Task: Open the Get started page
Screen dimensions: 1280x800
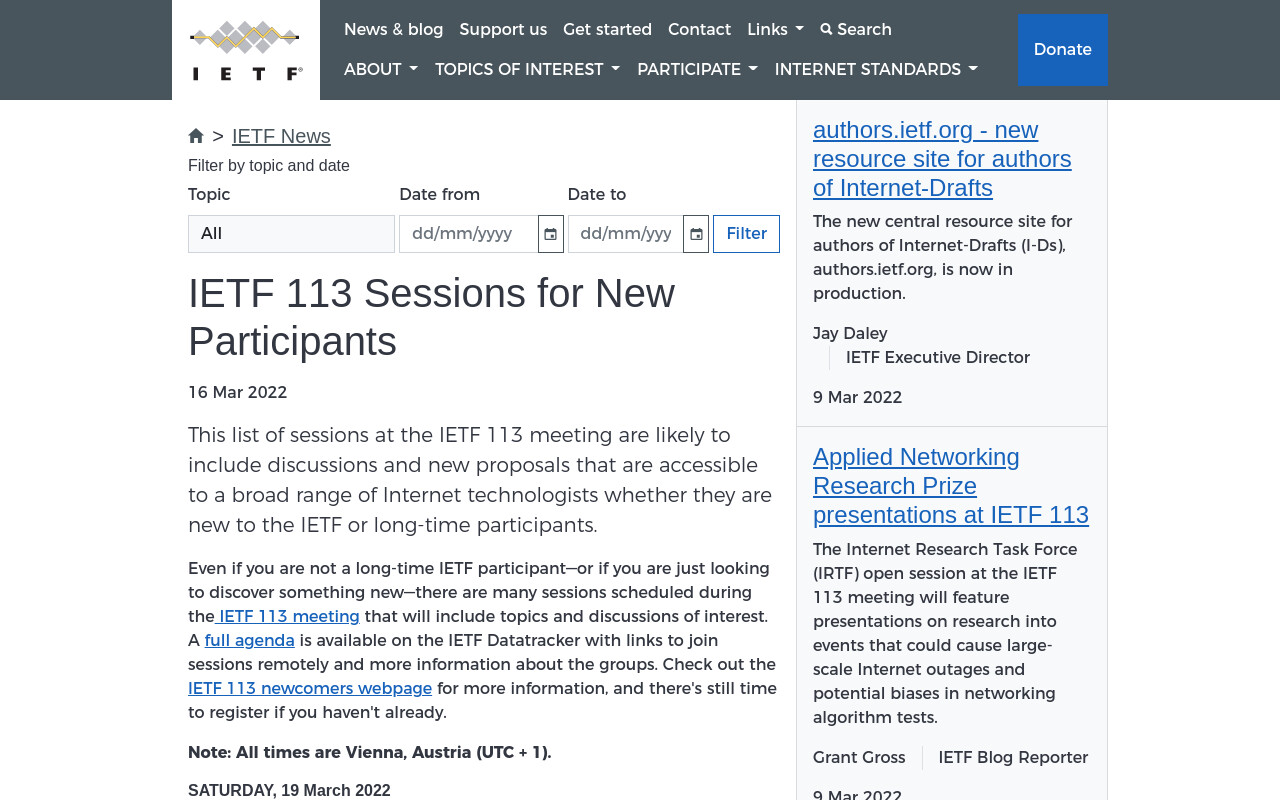Action: tap(607, 30)
